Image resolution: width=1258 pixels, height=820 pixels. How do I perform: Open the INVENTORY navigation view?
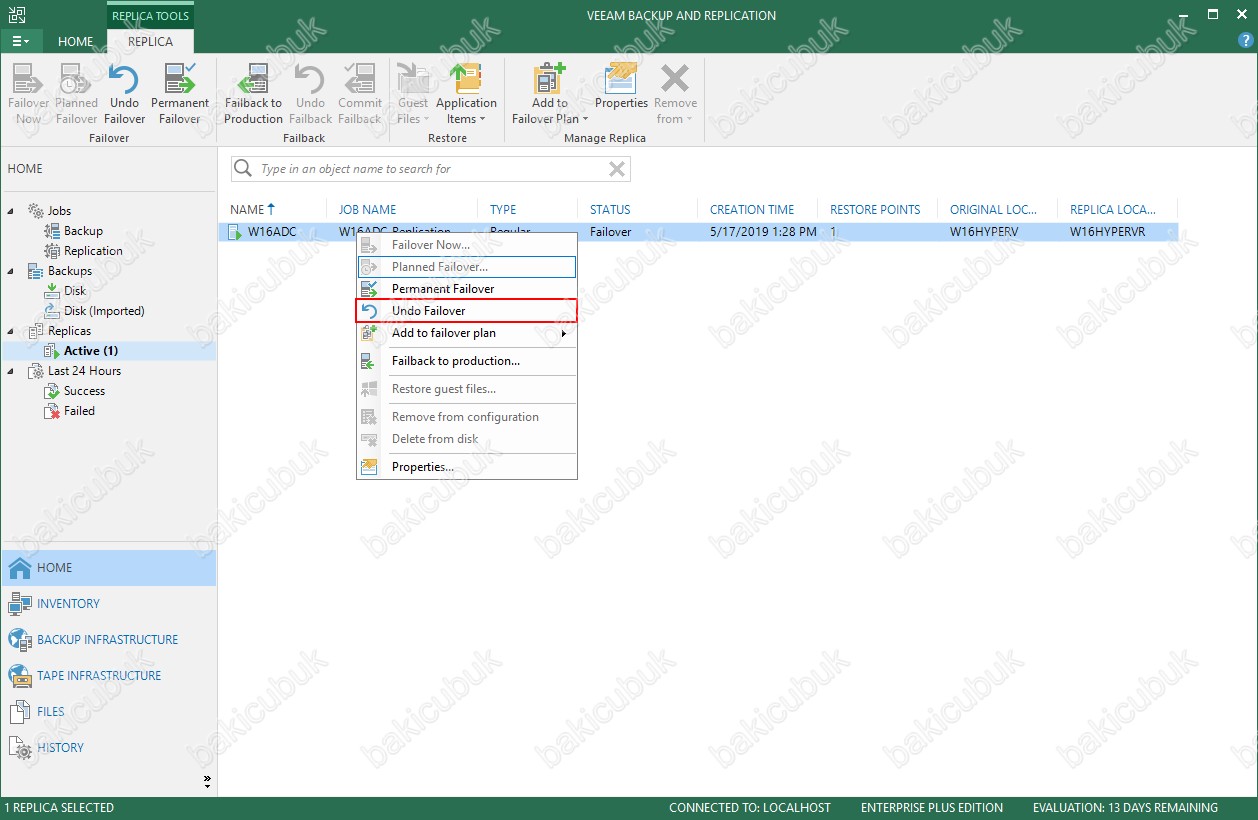[108, 603]
